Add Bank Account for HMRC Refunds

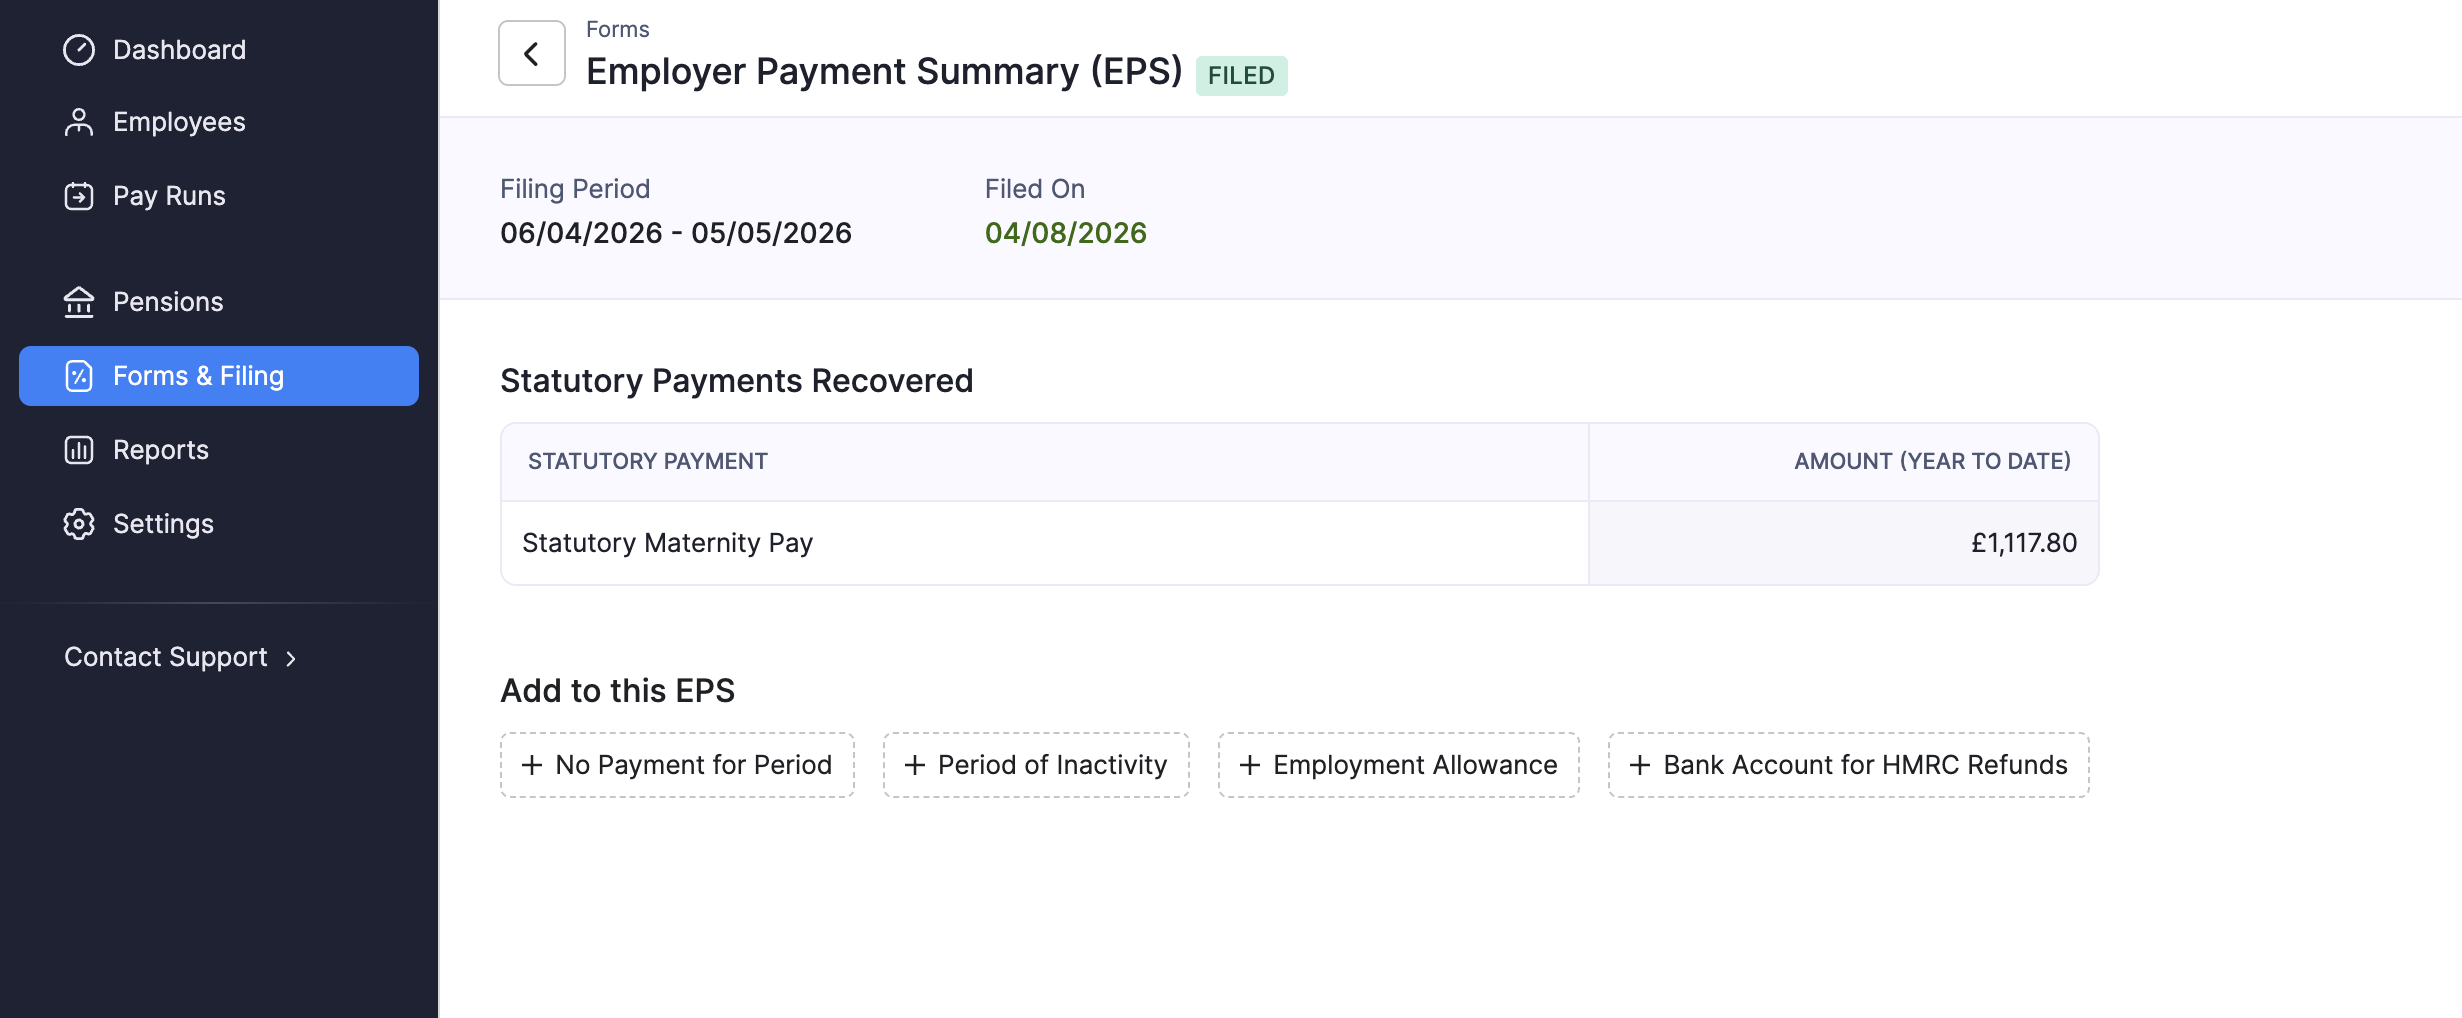[x=1849, y=765]
